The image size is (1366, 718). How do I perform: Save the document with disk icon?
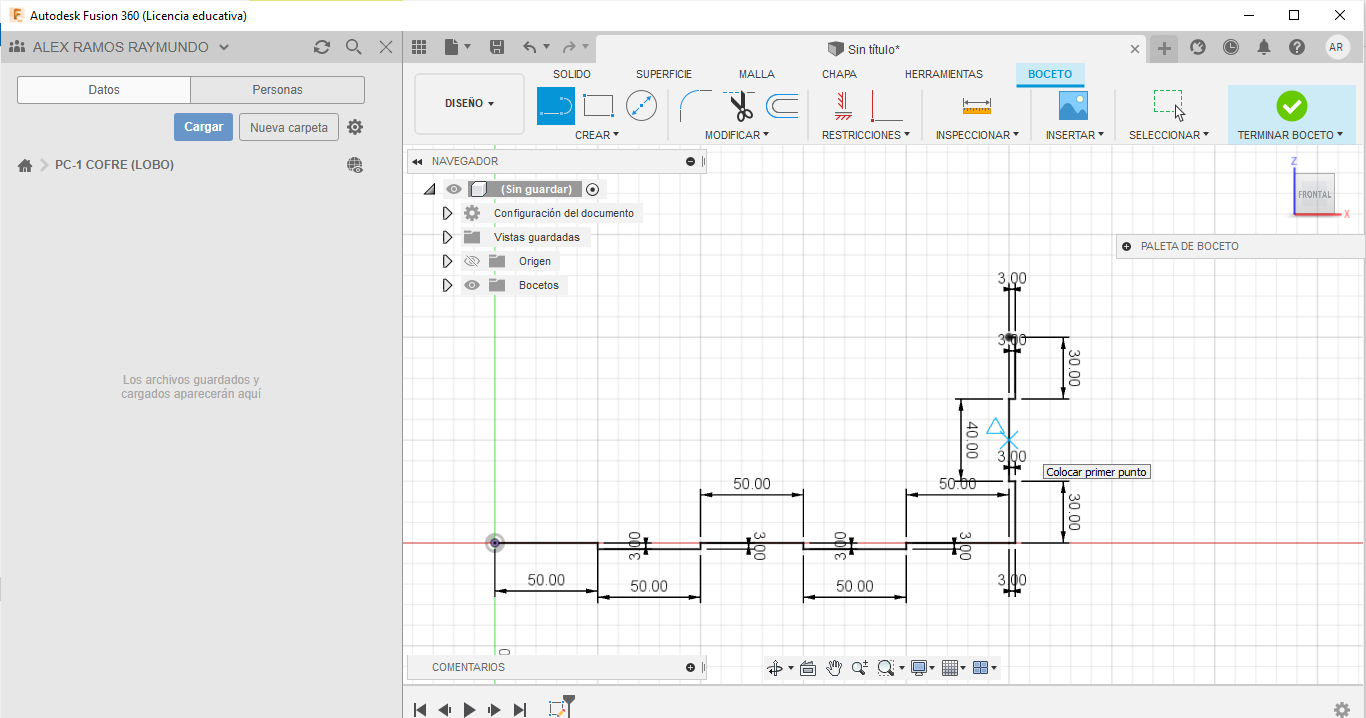tap(497, 47)
